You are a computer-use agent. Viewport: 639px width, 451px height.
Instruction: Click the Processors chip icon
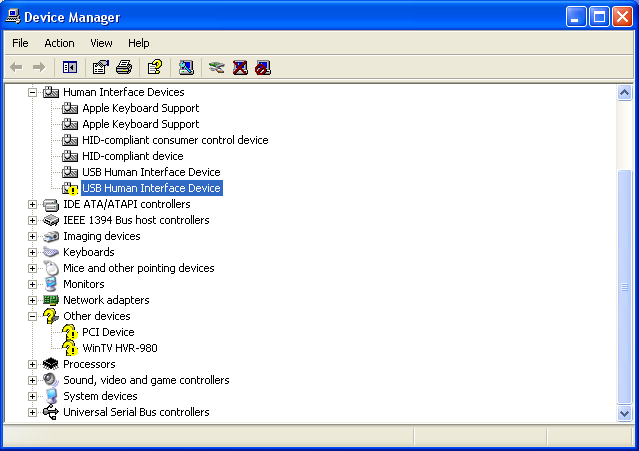(x=51, y=364)
